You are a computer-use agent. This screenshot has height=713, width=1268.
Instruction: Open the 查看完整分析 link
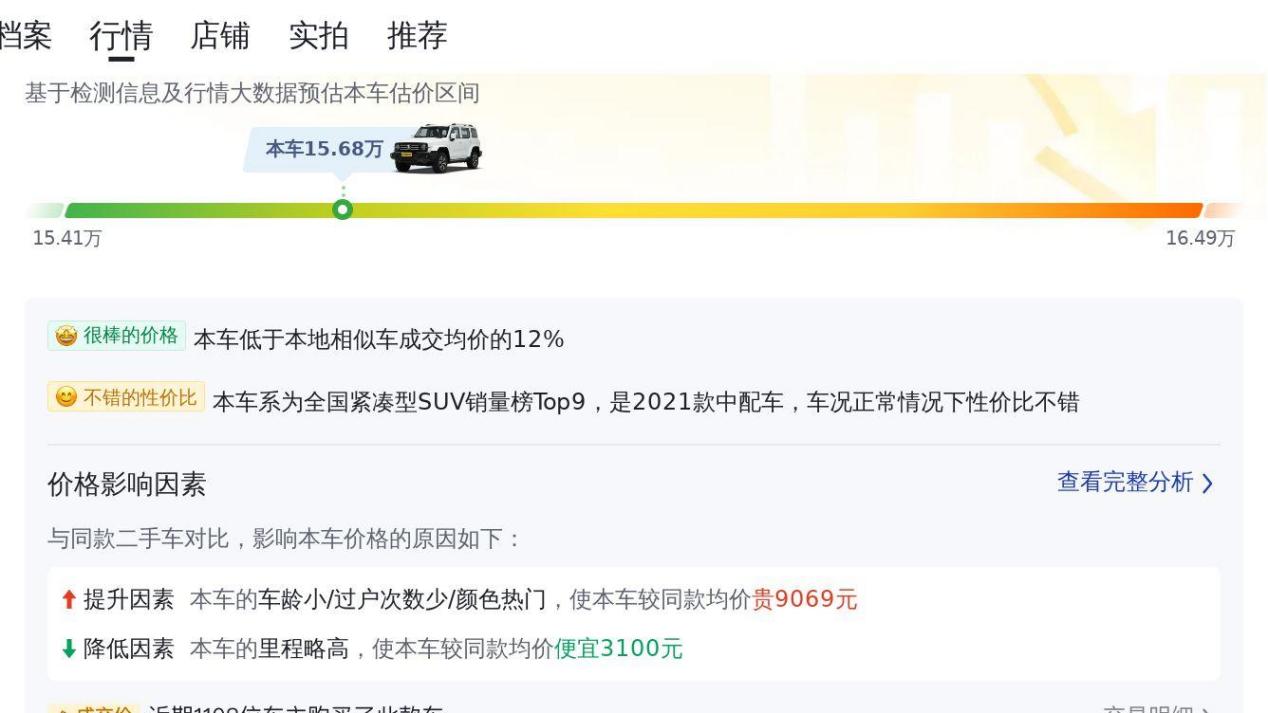1124,482
